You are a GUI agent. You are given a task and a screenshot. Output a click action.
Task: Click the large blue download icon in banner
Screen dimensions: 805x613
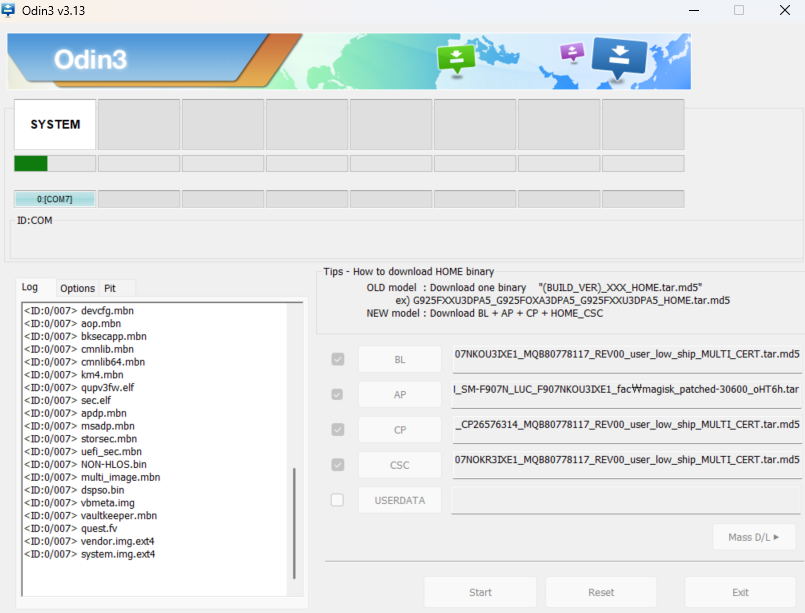point(619,59)
